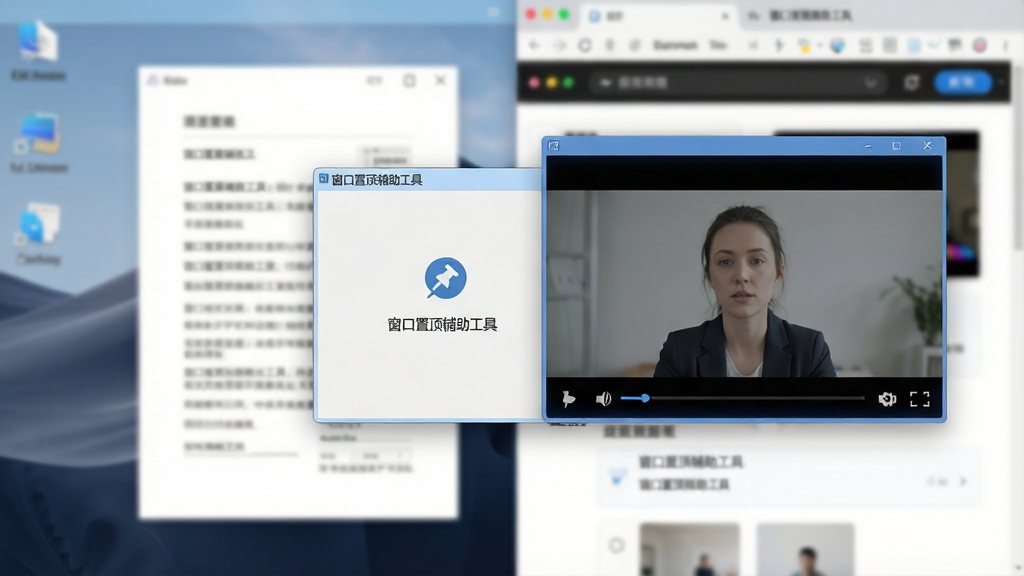Image resolution: width=1024 pixels, height=576 pixels.
Task: Maximize the video player window
Action: click(896, 146)
